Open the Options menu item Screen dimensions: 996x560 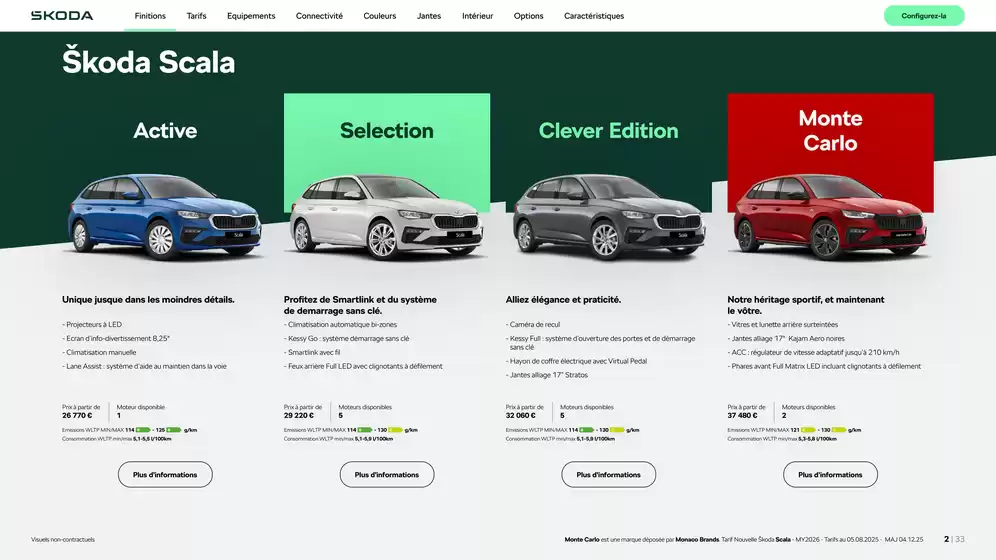click(528, 16)
